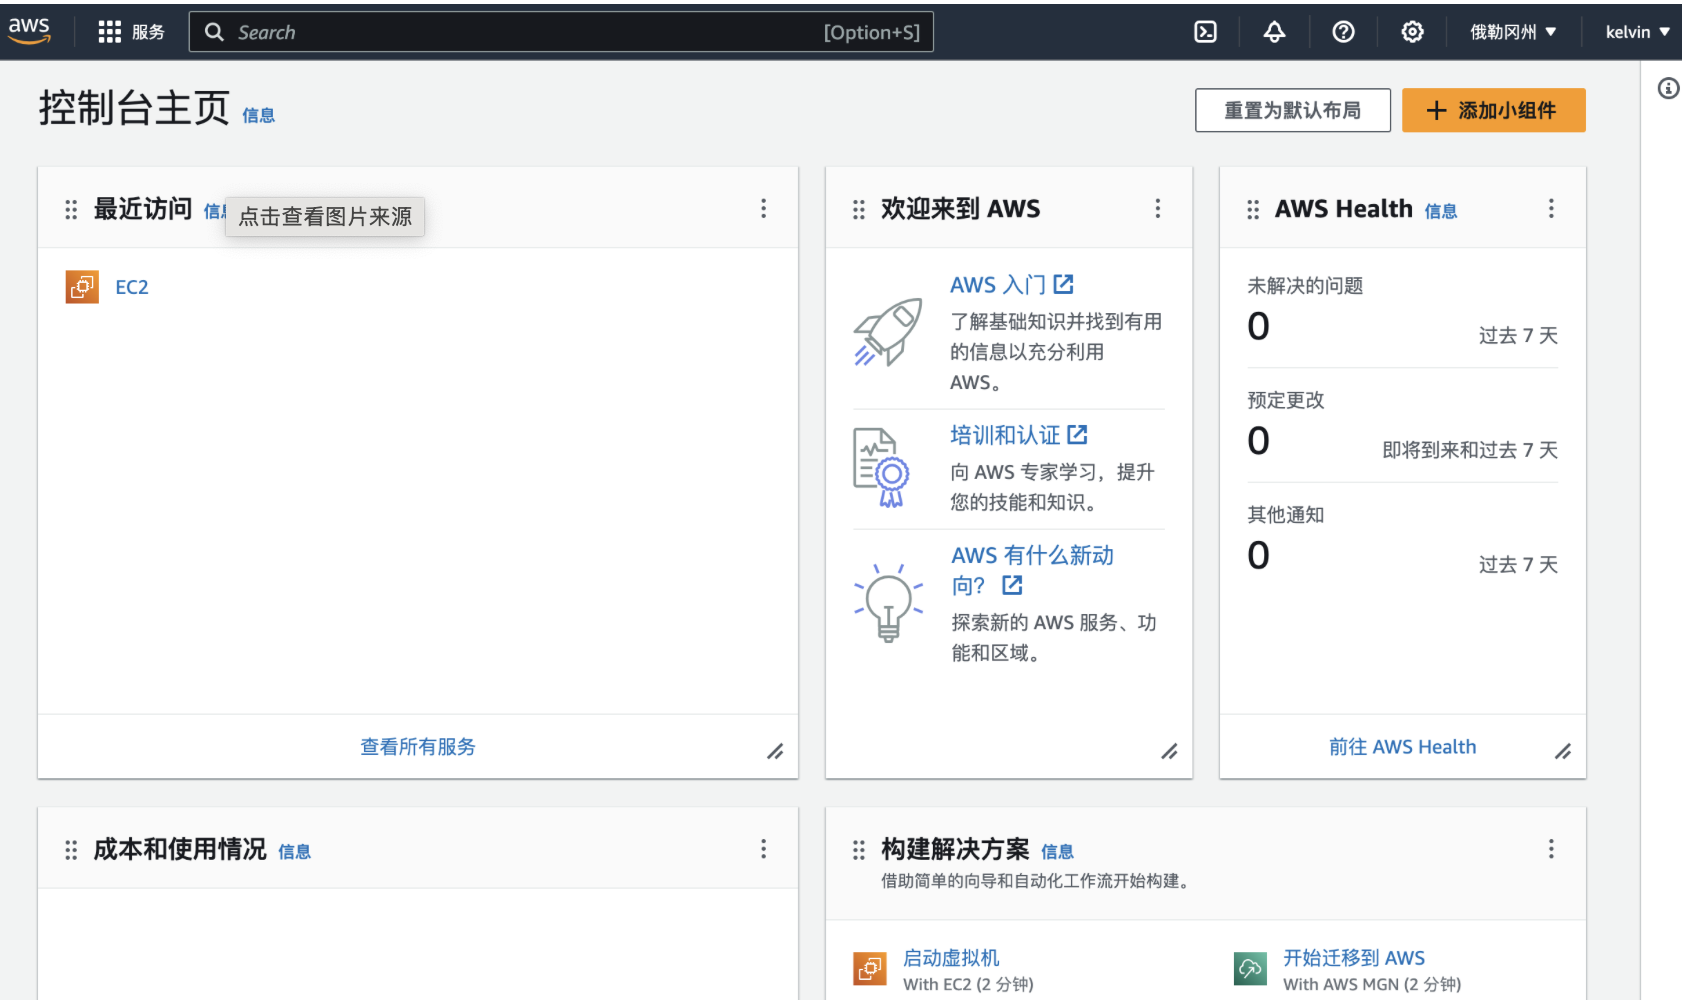
Task: Click 查看所有服务 link
Action: coord(418,747)
